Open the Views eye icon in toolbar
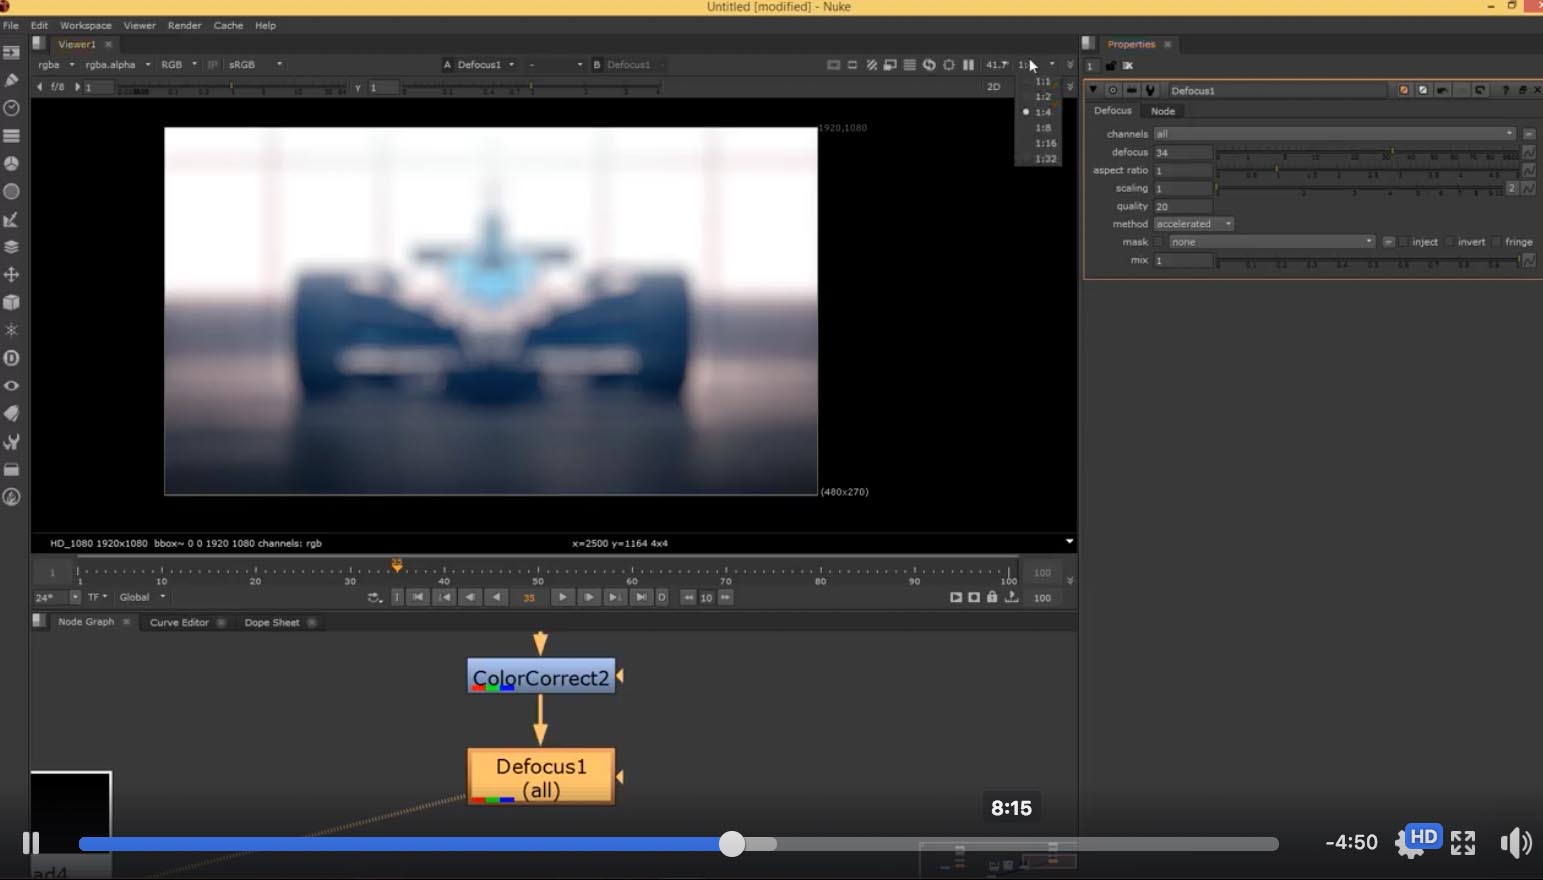Image resolution: width=1543 pixels, height=880 pixels. 12,386
